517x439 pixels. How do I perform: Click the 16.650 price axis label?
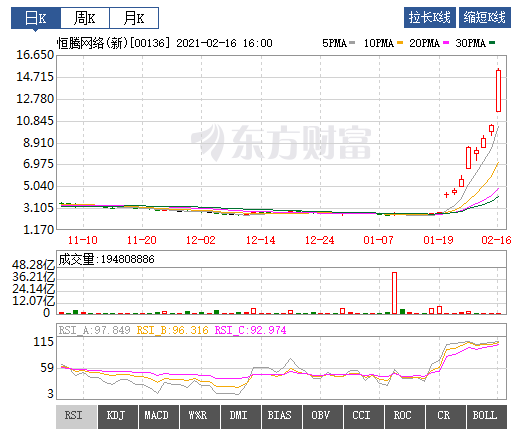point(35,55)
